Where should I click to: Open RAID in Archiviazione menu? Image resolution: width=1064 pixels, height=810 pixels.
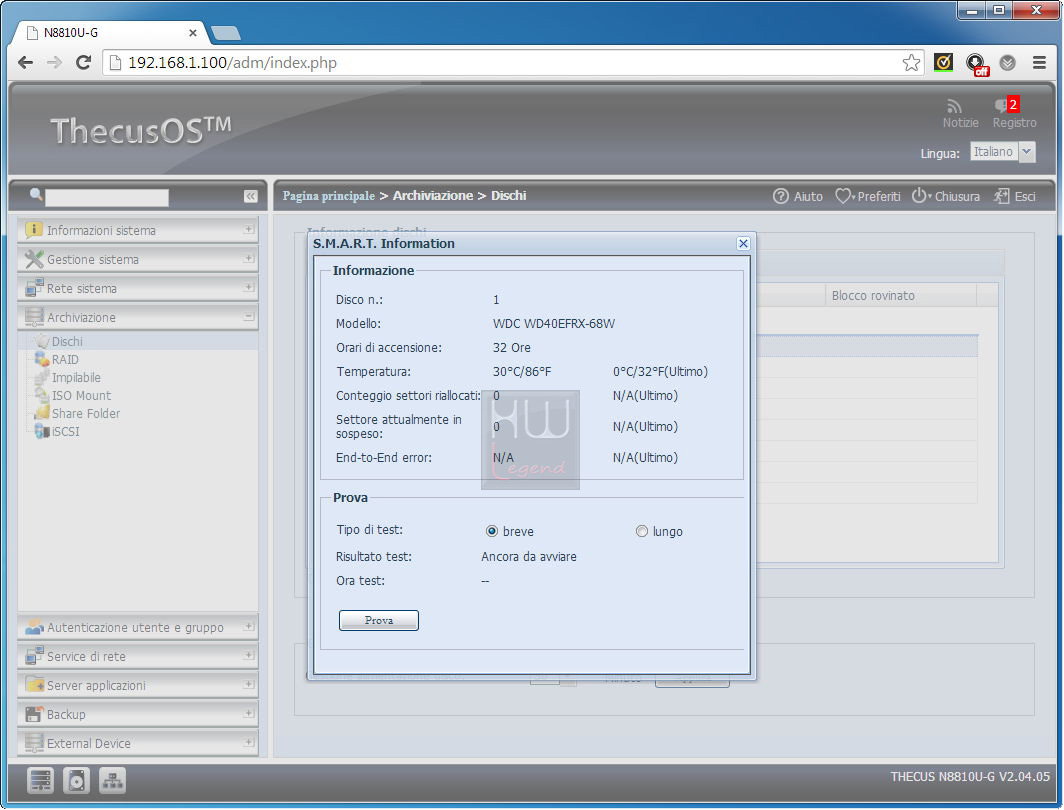click(x=65, y=360)
